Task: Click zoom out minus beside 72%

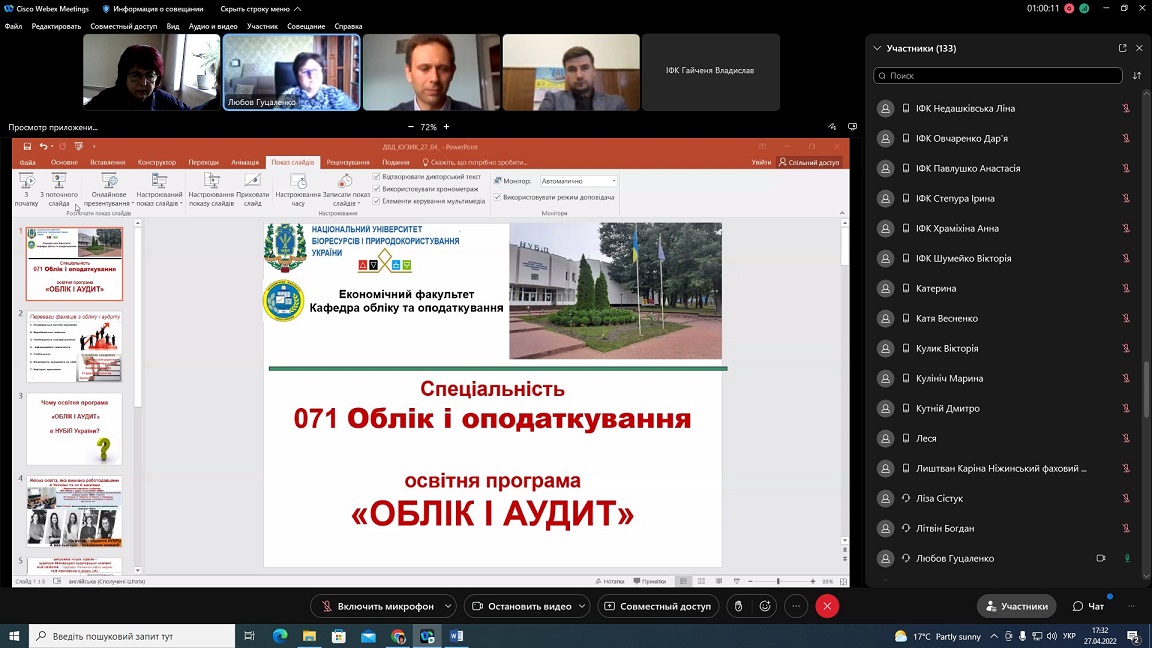Action: pos(411,127)
